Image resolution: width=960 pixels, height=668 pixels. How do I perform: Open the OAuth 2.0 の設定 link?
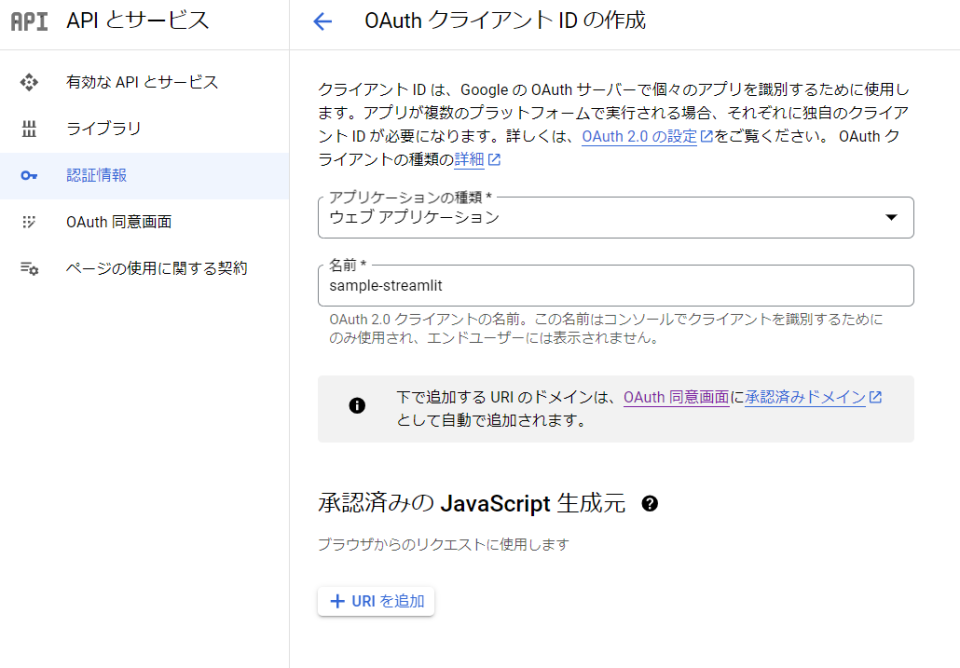tap(639, 137)
